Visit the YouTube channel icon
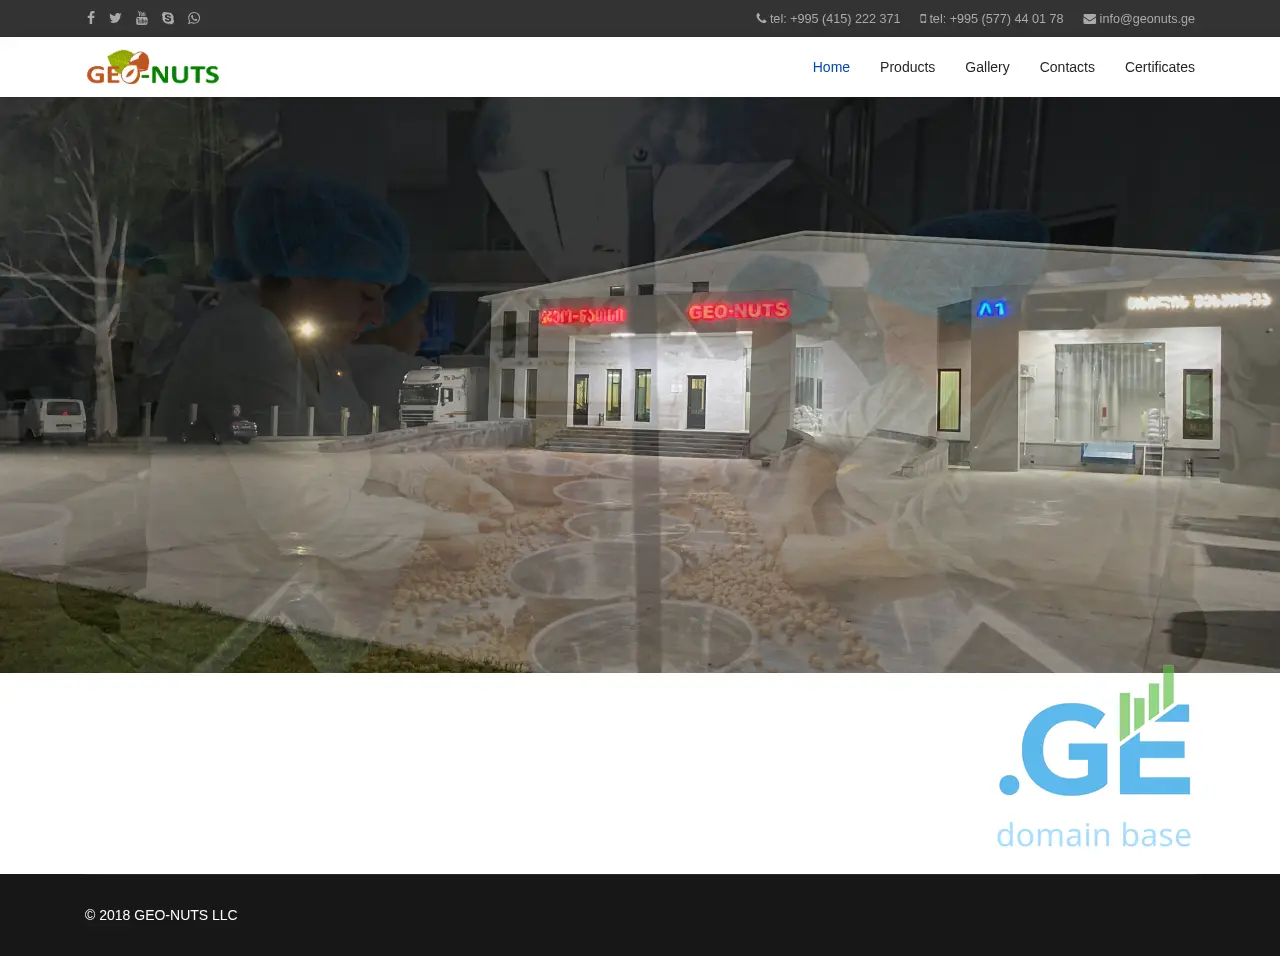Image resolution: width=1280 pixels, height=956 pixels. (142, 18)
